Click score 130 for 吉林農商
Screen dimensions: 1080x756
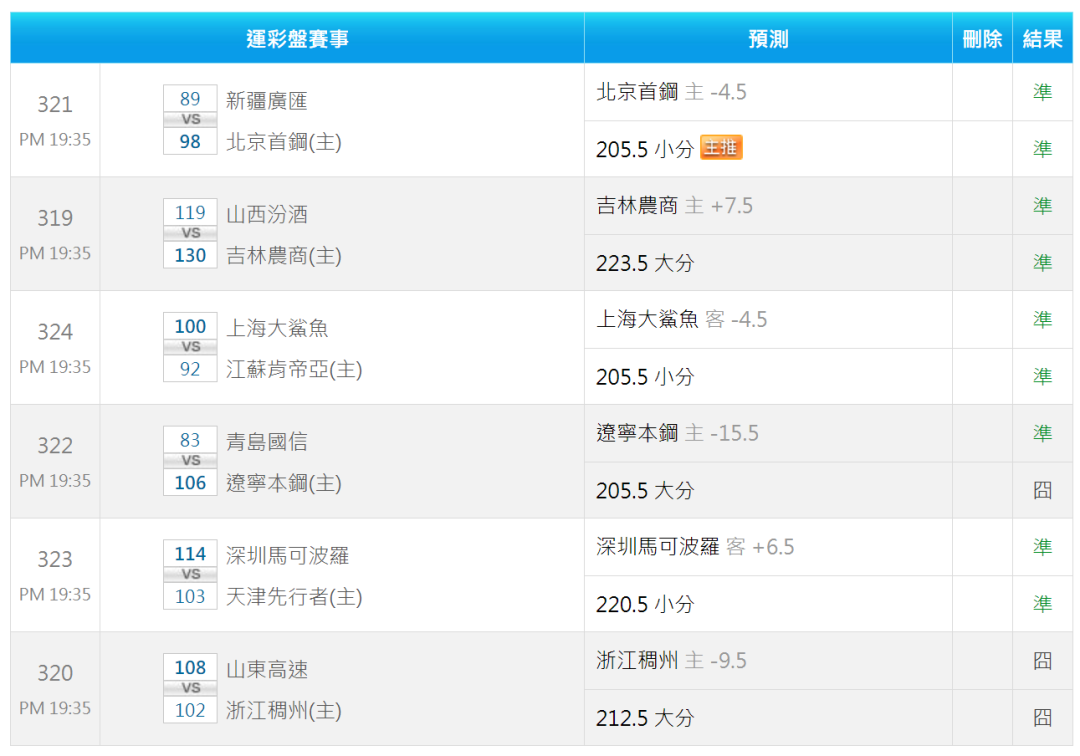click(190, 255)
